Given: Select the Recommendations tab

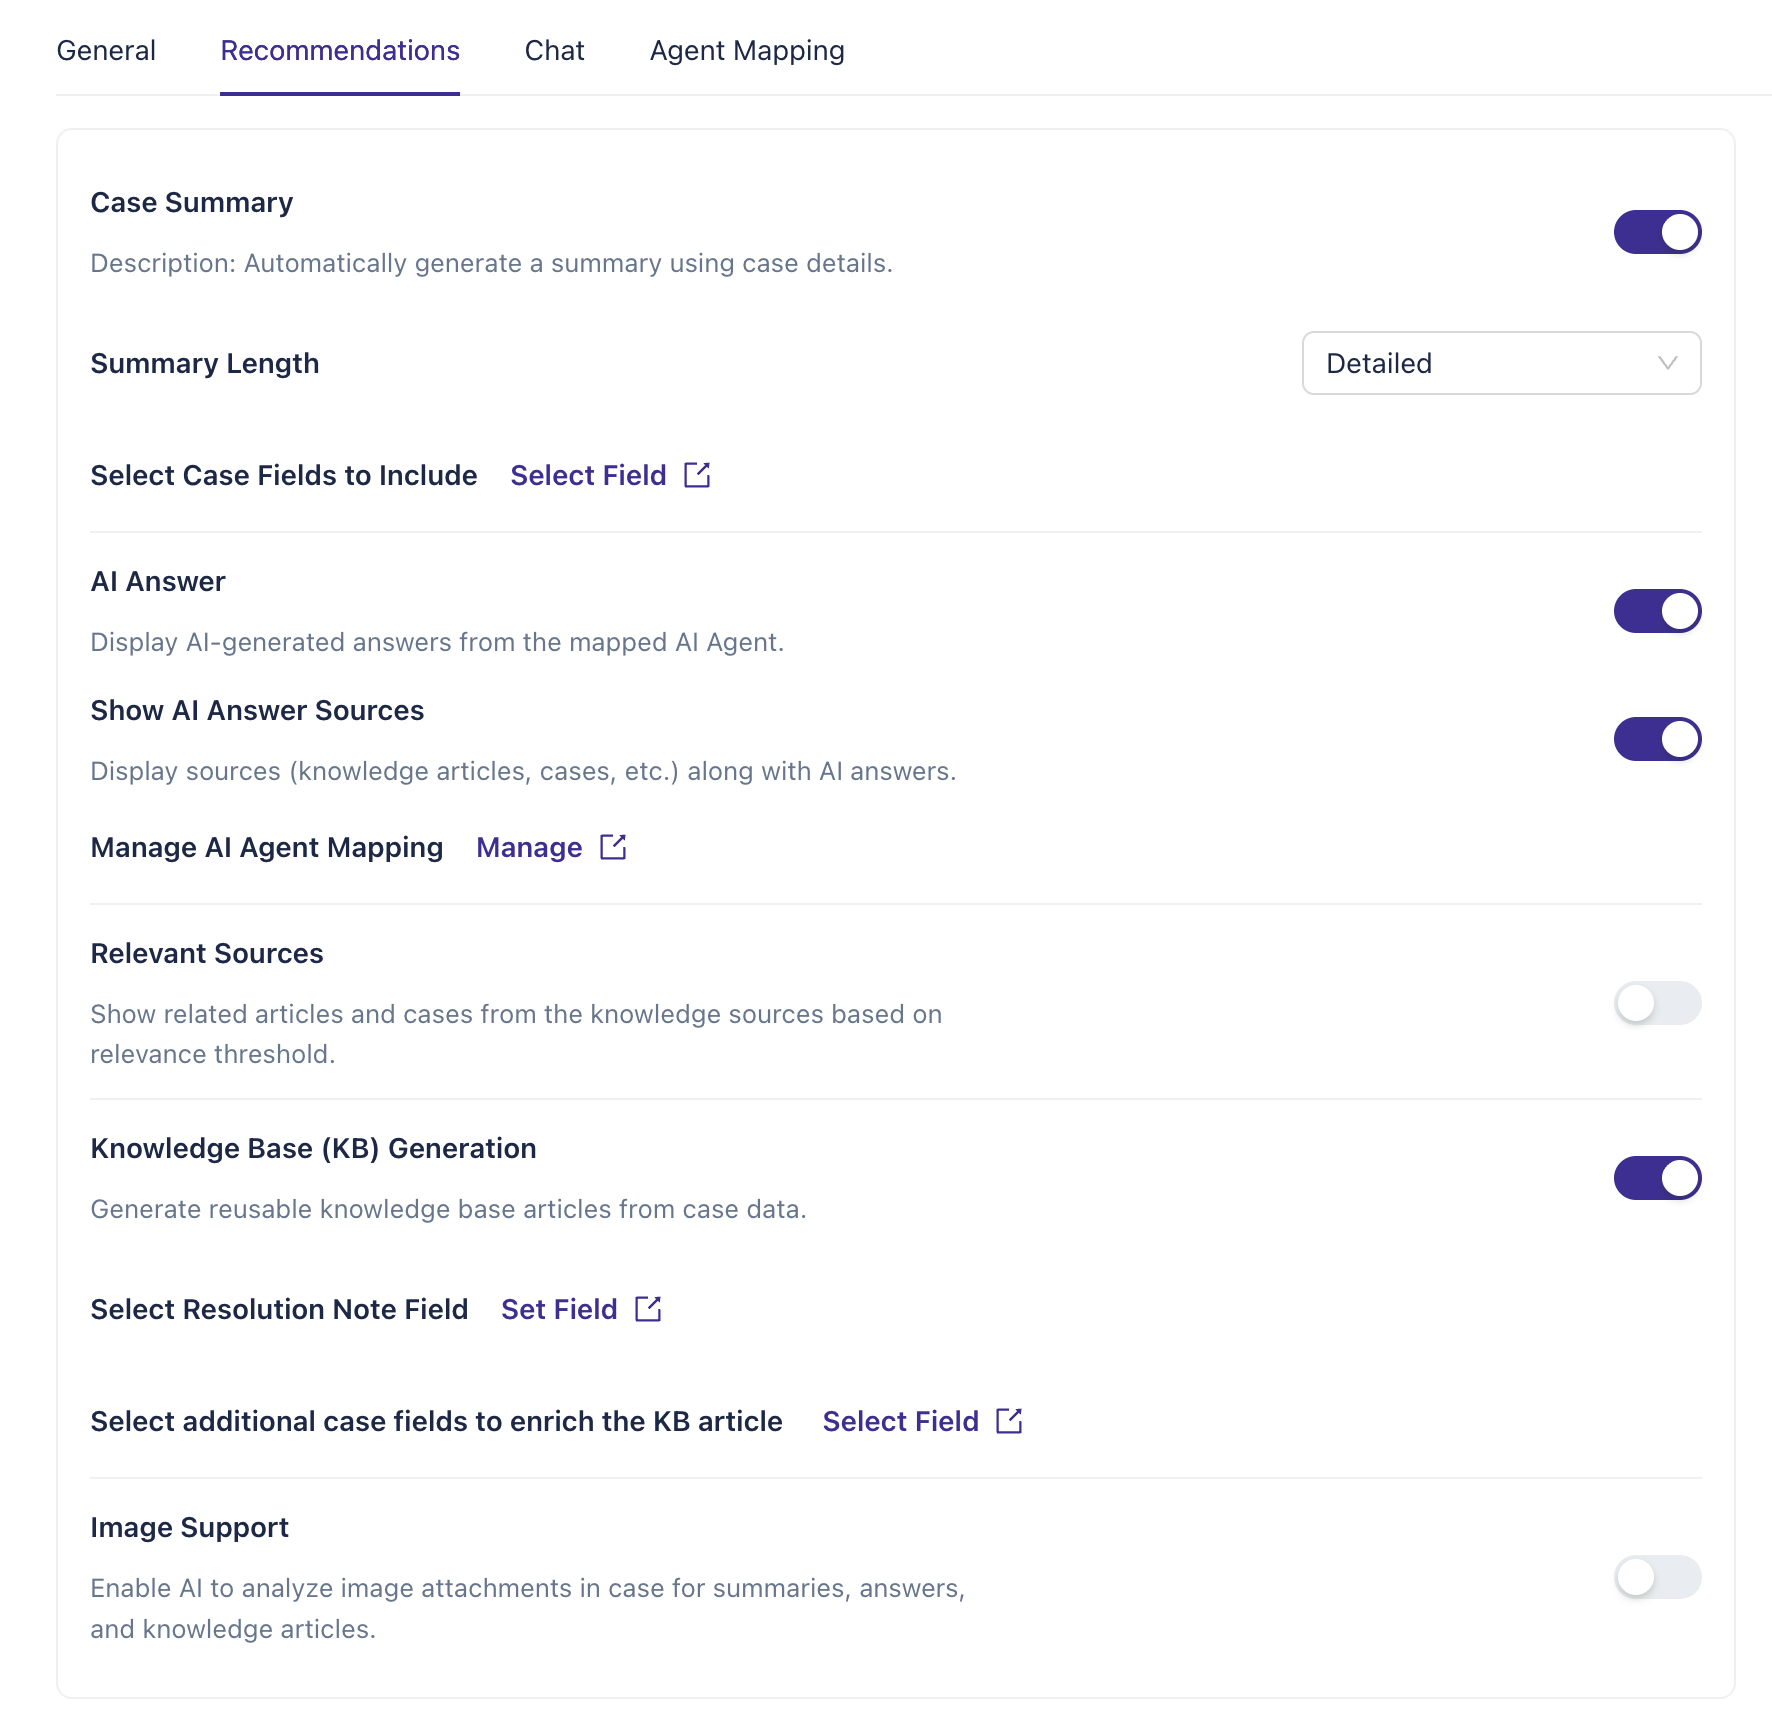Looking at the screenshot, I should (x=340, y=50).
